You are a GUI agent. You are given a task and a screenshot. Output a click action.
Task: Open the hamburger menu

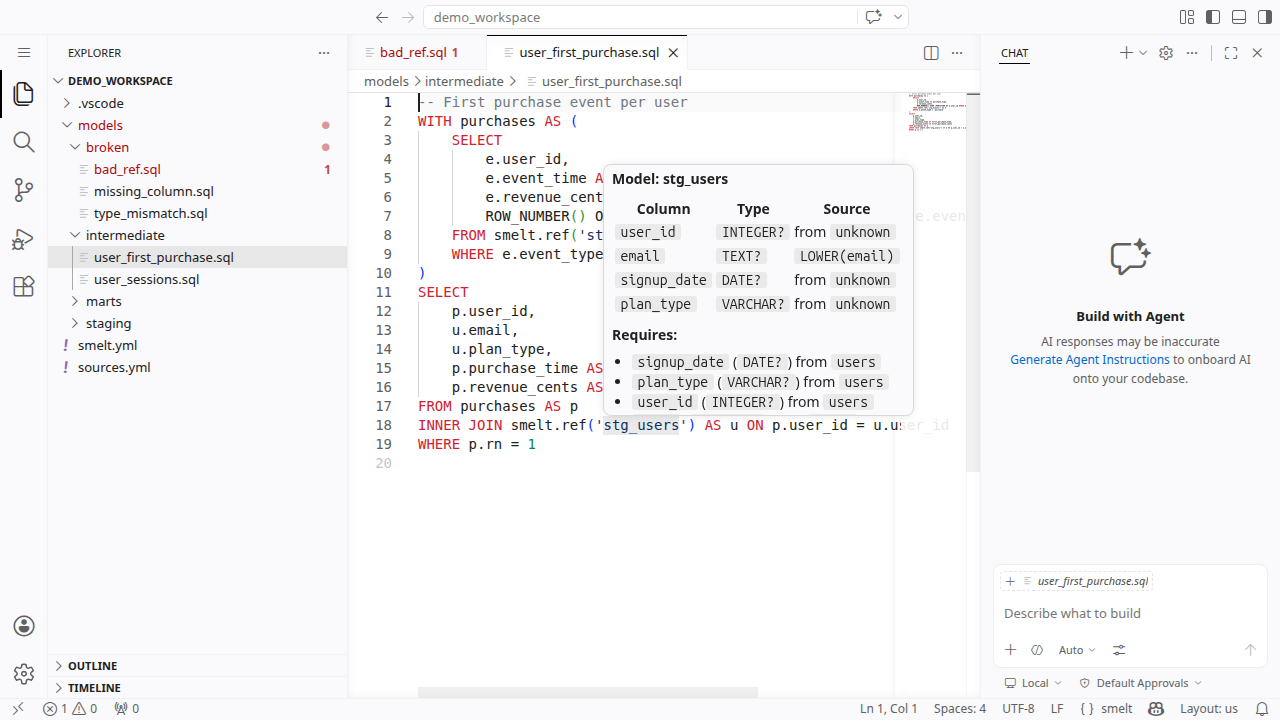tap(24, 53)
